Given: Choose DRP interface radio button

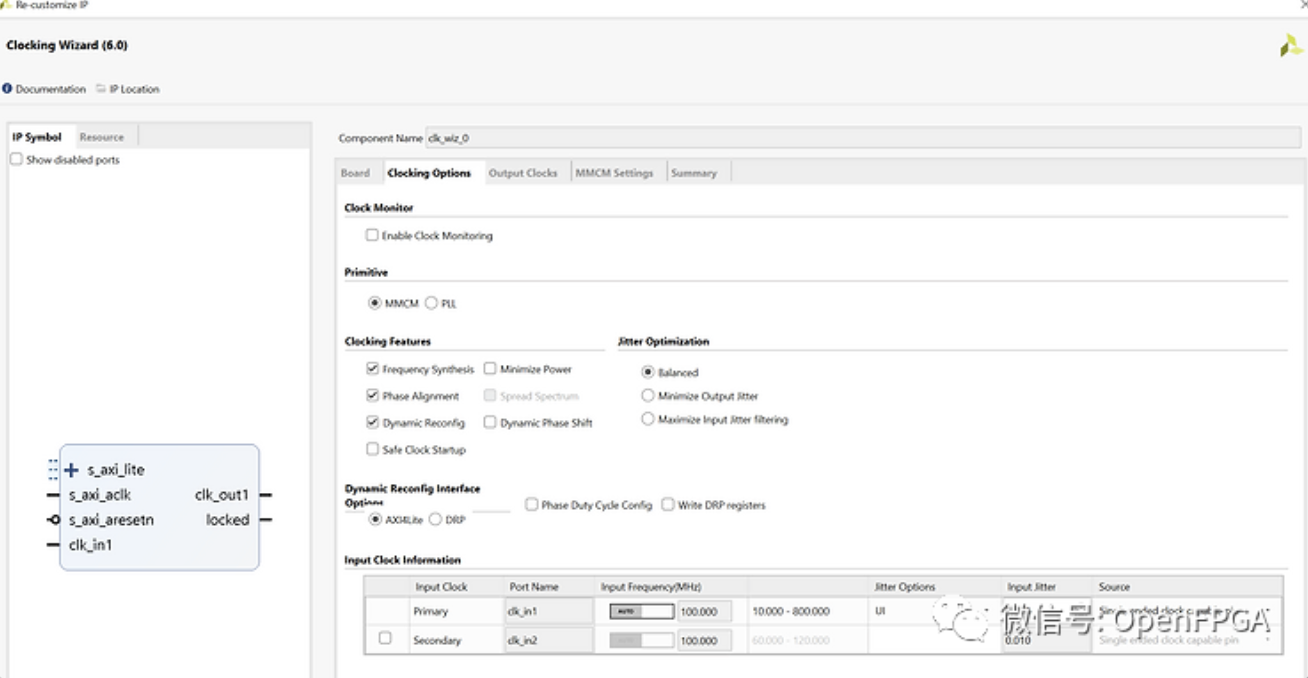Looking at the screenshot, I should pos(435,519).
